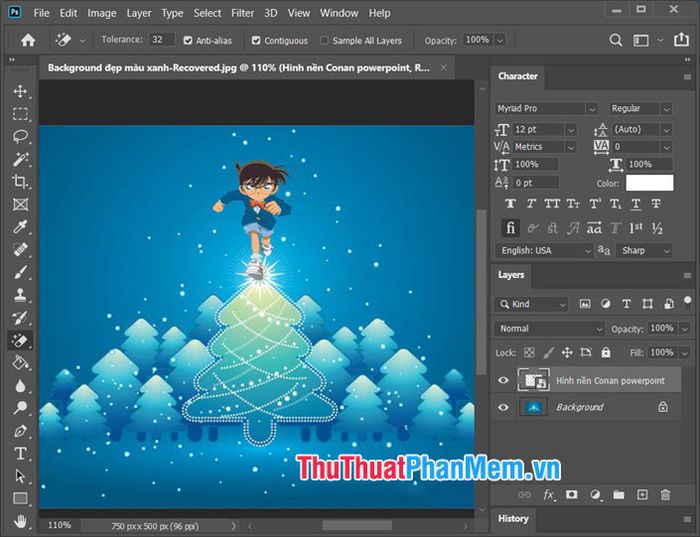Select the Healing Brush tool
The width and height of the screenshot is (700, 537).
(20, 250)
